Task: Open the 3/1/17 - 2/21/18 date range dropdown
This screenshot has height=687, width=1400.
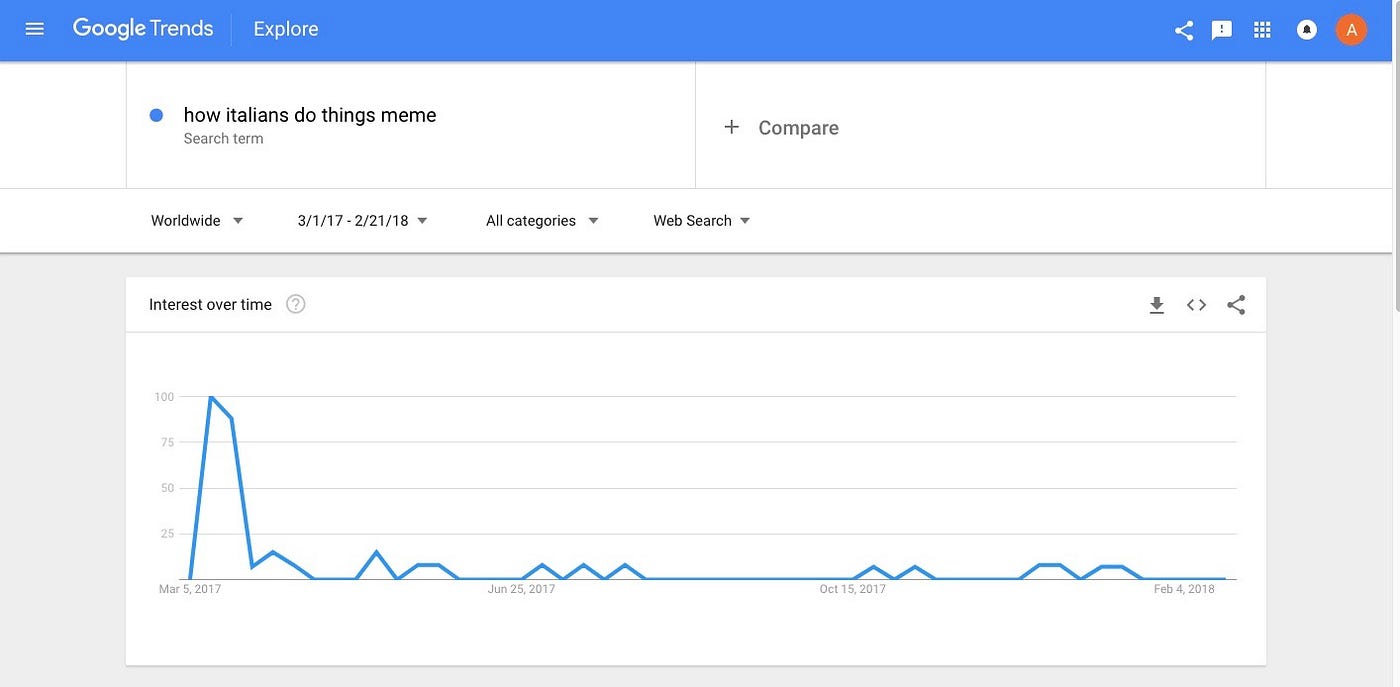Action: point(363,221)
